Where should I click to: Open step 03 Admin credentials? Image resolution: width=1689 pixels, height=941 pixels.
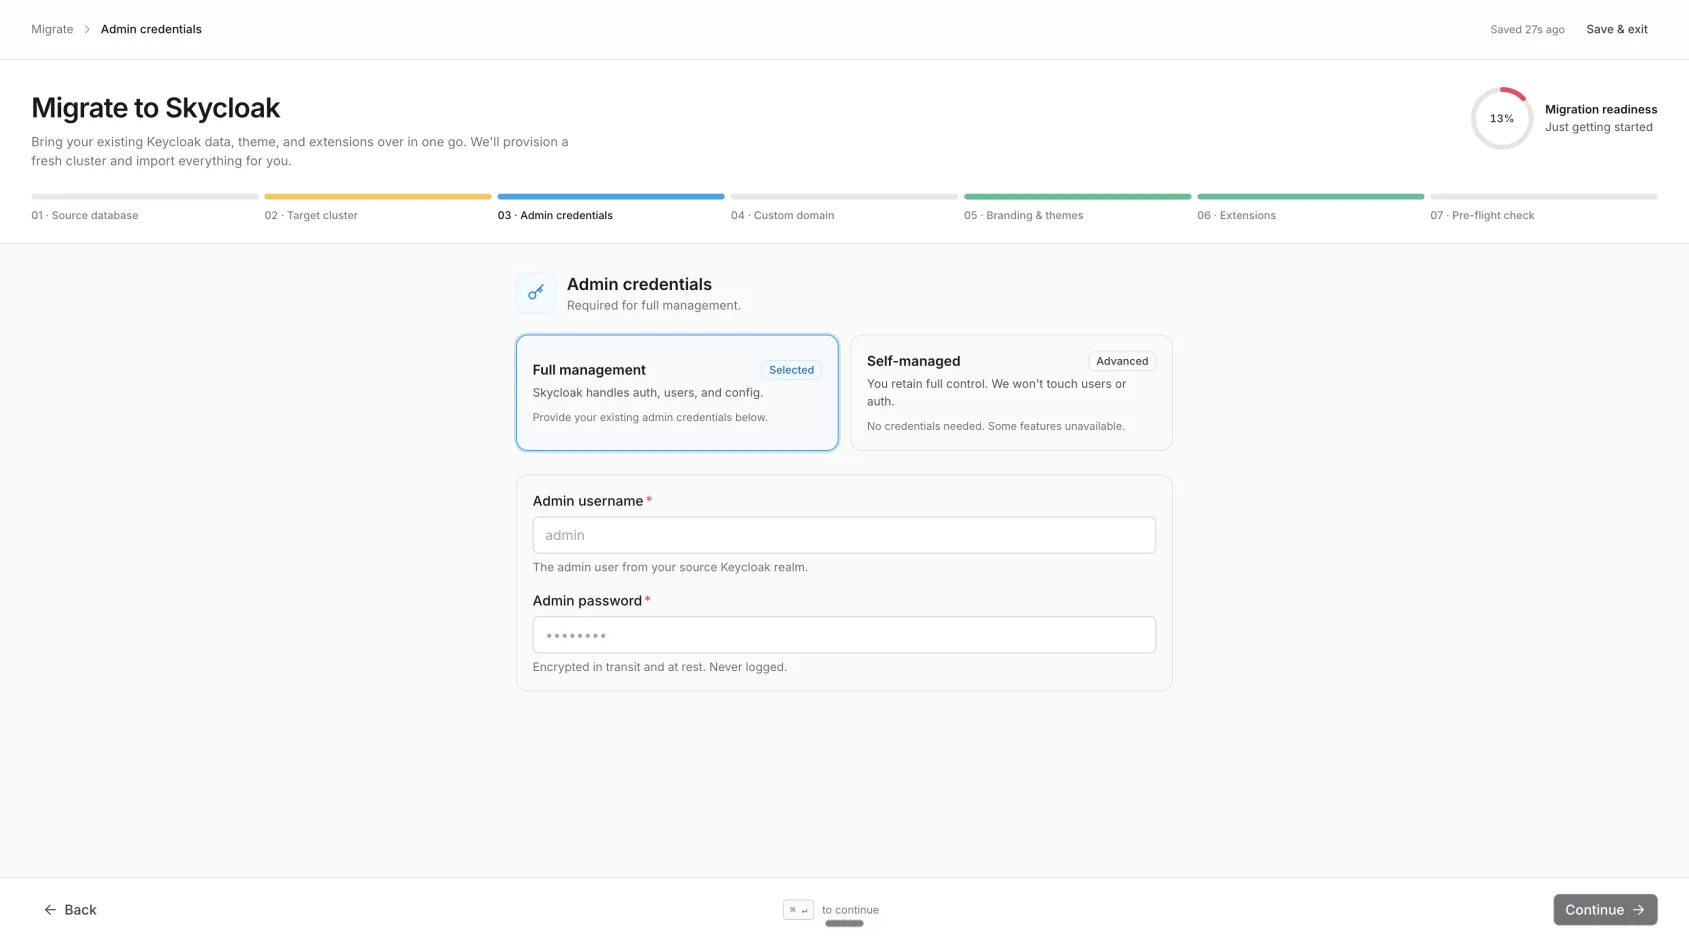611,208
